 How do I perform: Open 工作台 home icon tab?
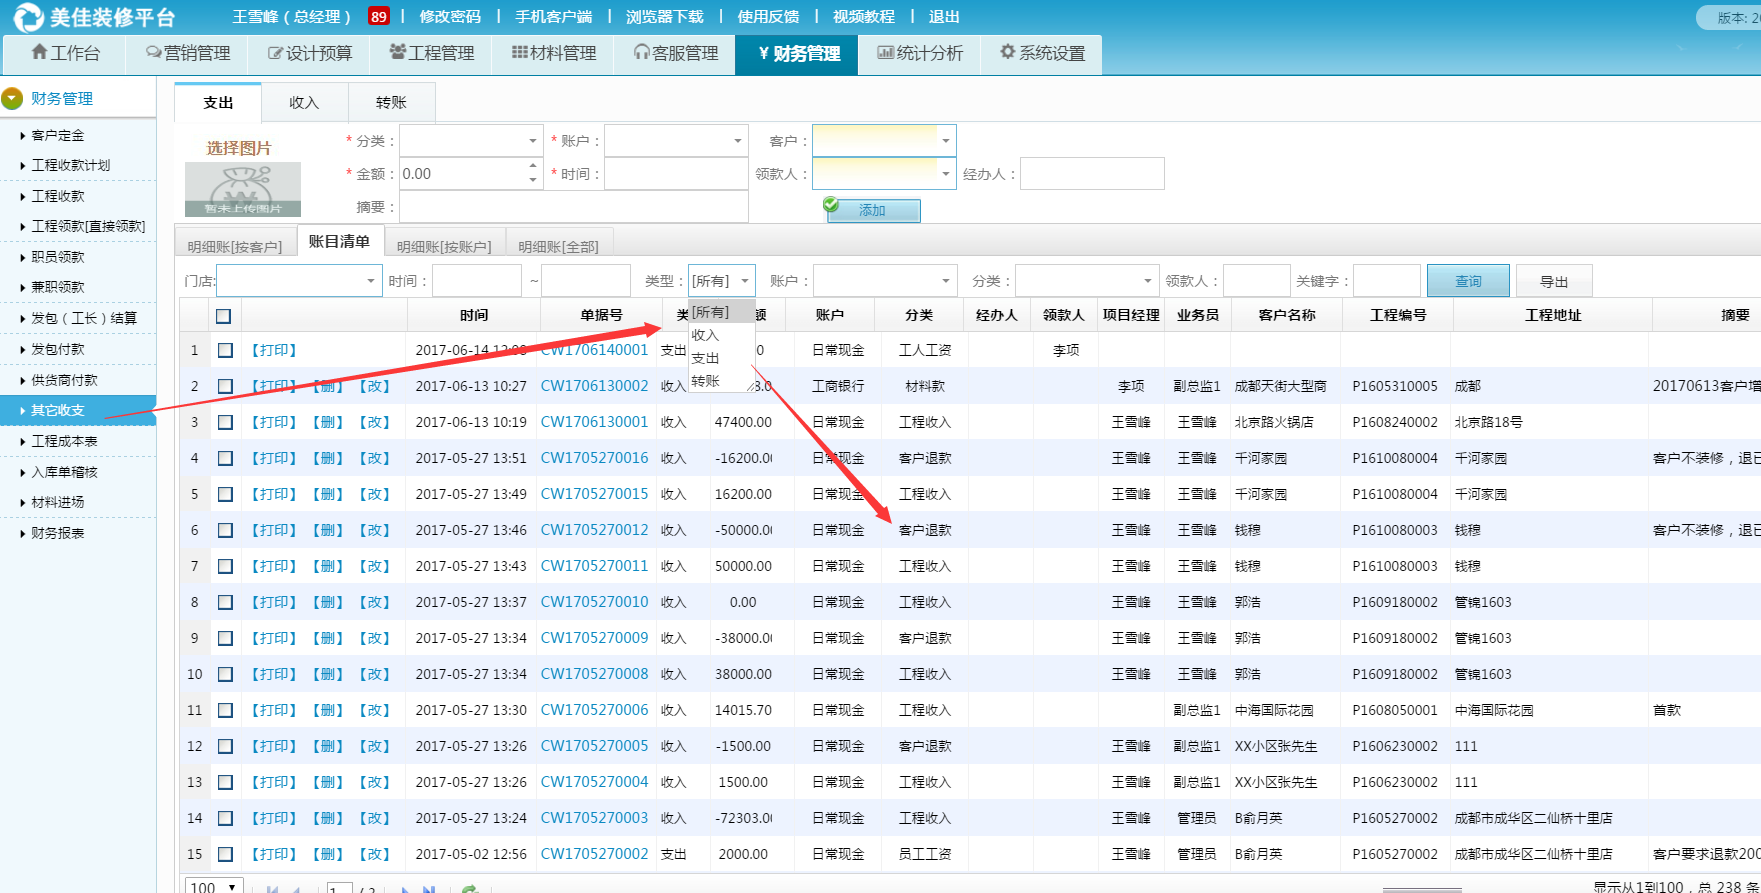pyautogui.click(x=65, y=53)
